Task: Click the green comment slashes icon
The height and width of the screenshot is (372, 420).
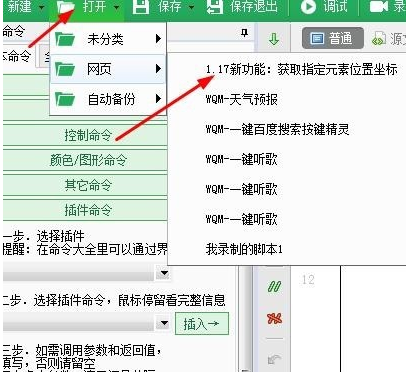Action: click(x=274, y=286)
